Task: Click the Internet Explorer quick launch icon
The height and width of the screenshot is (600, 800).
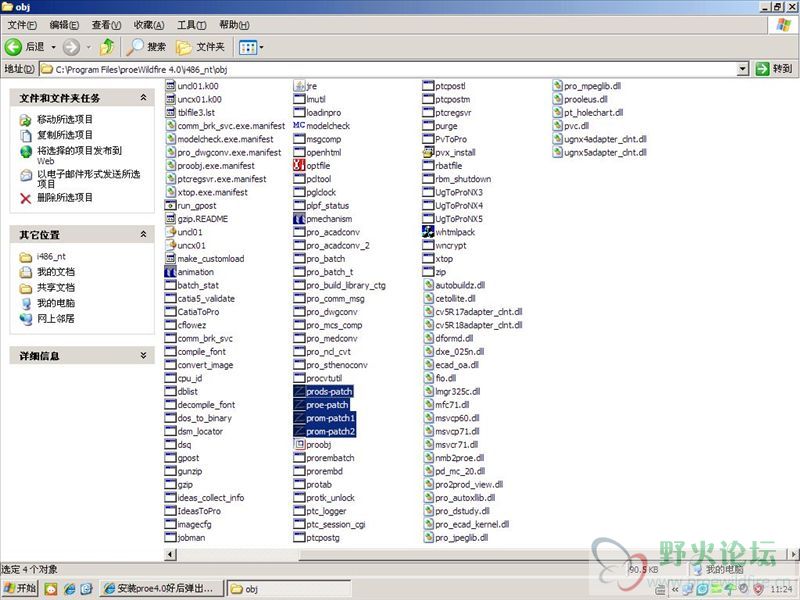Action: point(69,589)
